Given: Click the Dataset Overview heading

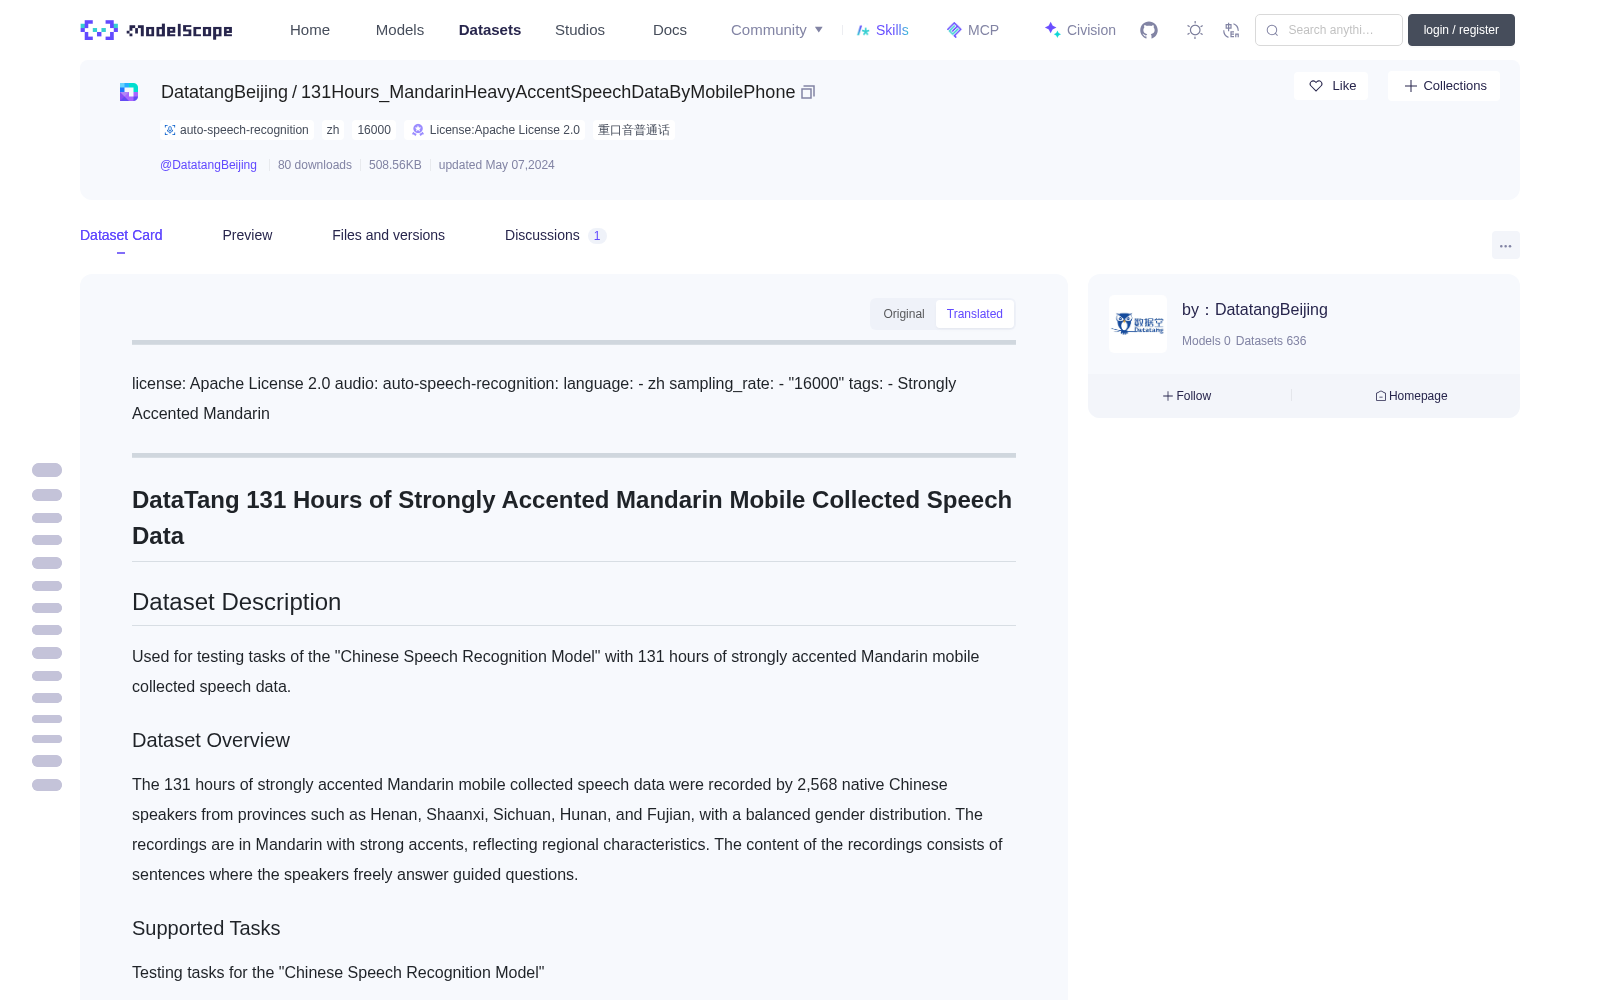Looking at the screenshot, I should pyautogui.click(x=211, y=740).
